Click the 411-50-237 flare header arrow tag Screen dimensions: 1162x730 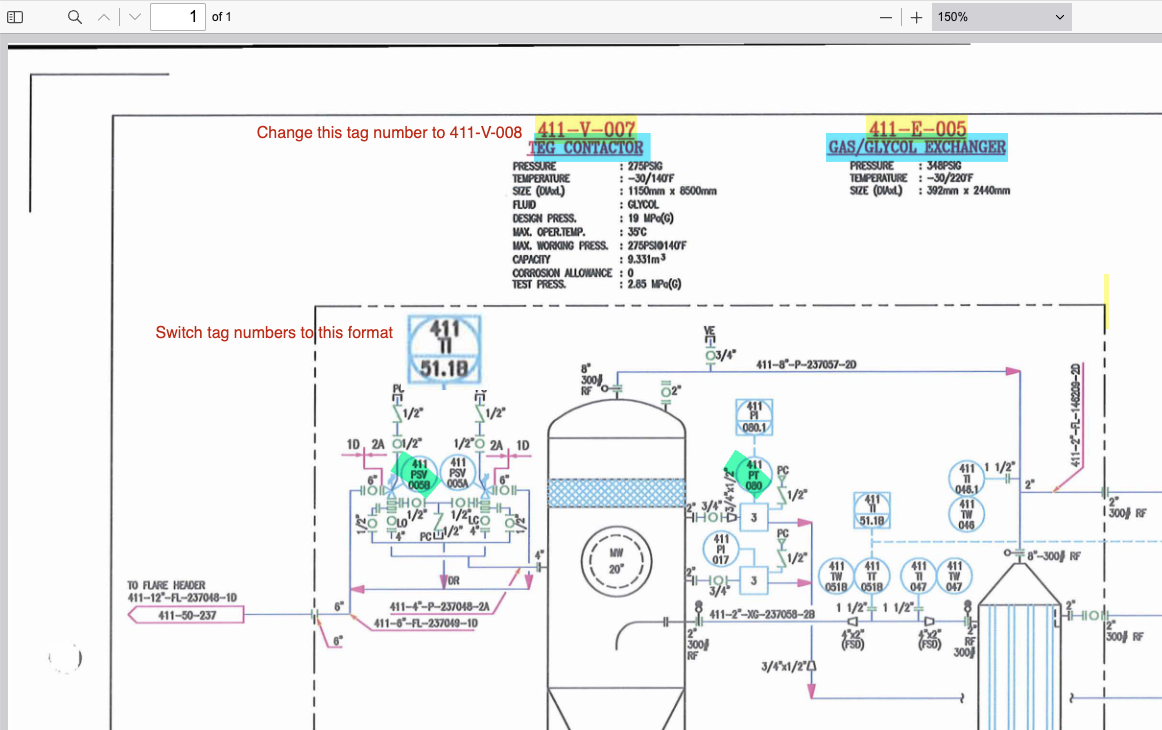coord(187,615)
